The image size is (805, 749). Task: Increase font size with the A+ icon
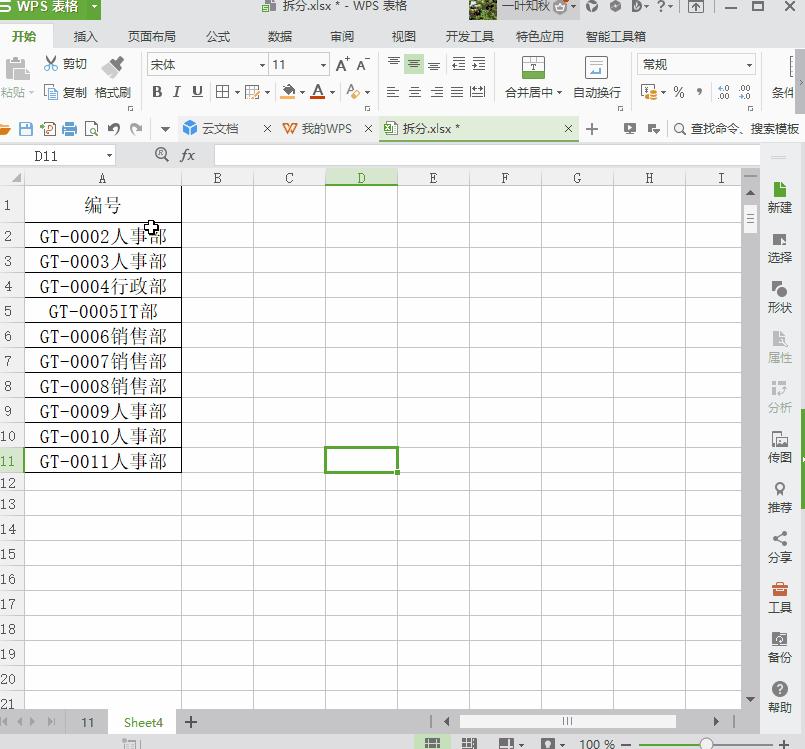point(342,65)
